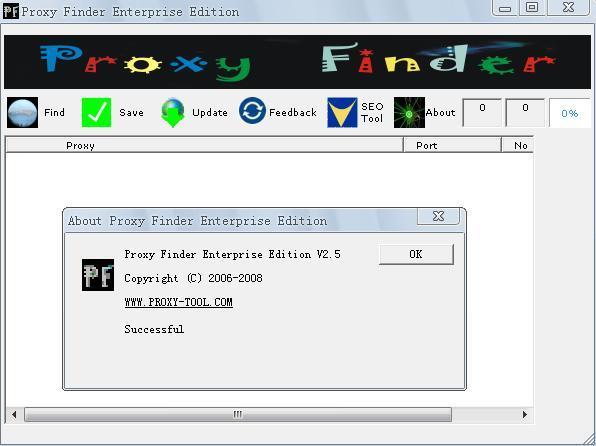Viewport: 596px width, 446px height.
Task: Click the Update globe download icon
Action: point(173,113)
